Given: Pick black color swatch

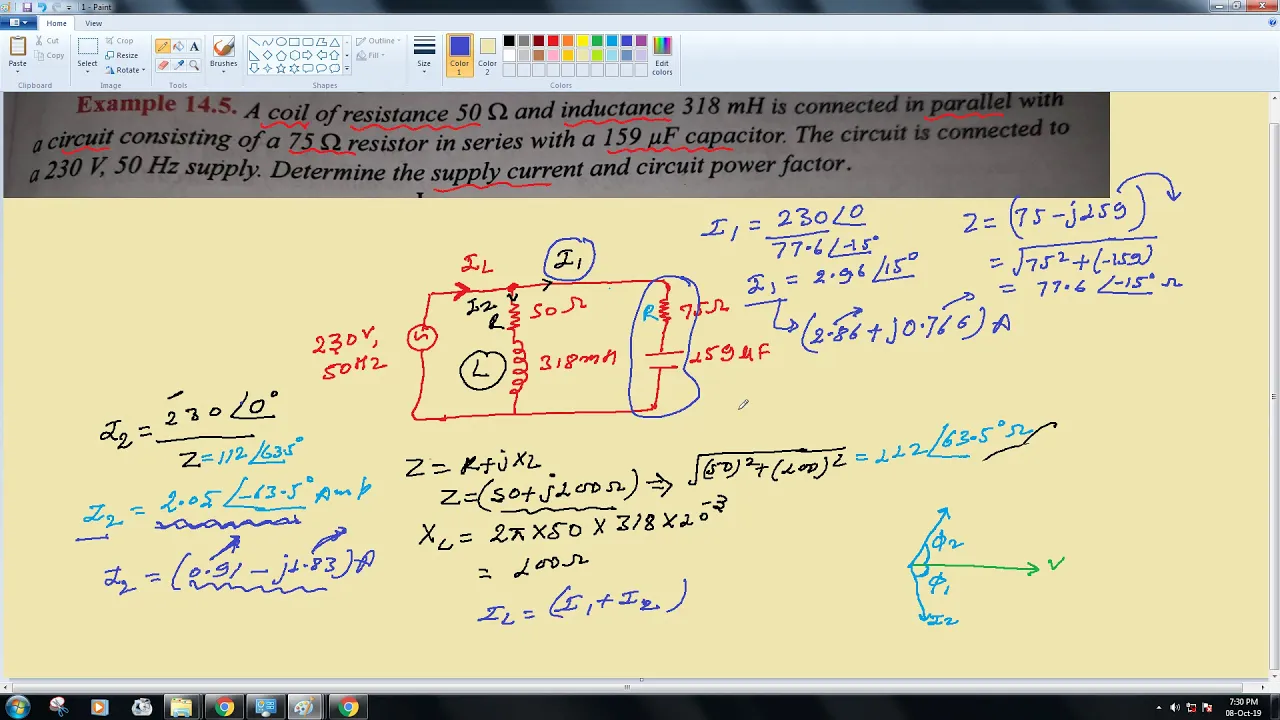Looking at the screenshot, I should coord(509,41).
